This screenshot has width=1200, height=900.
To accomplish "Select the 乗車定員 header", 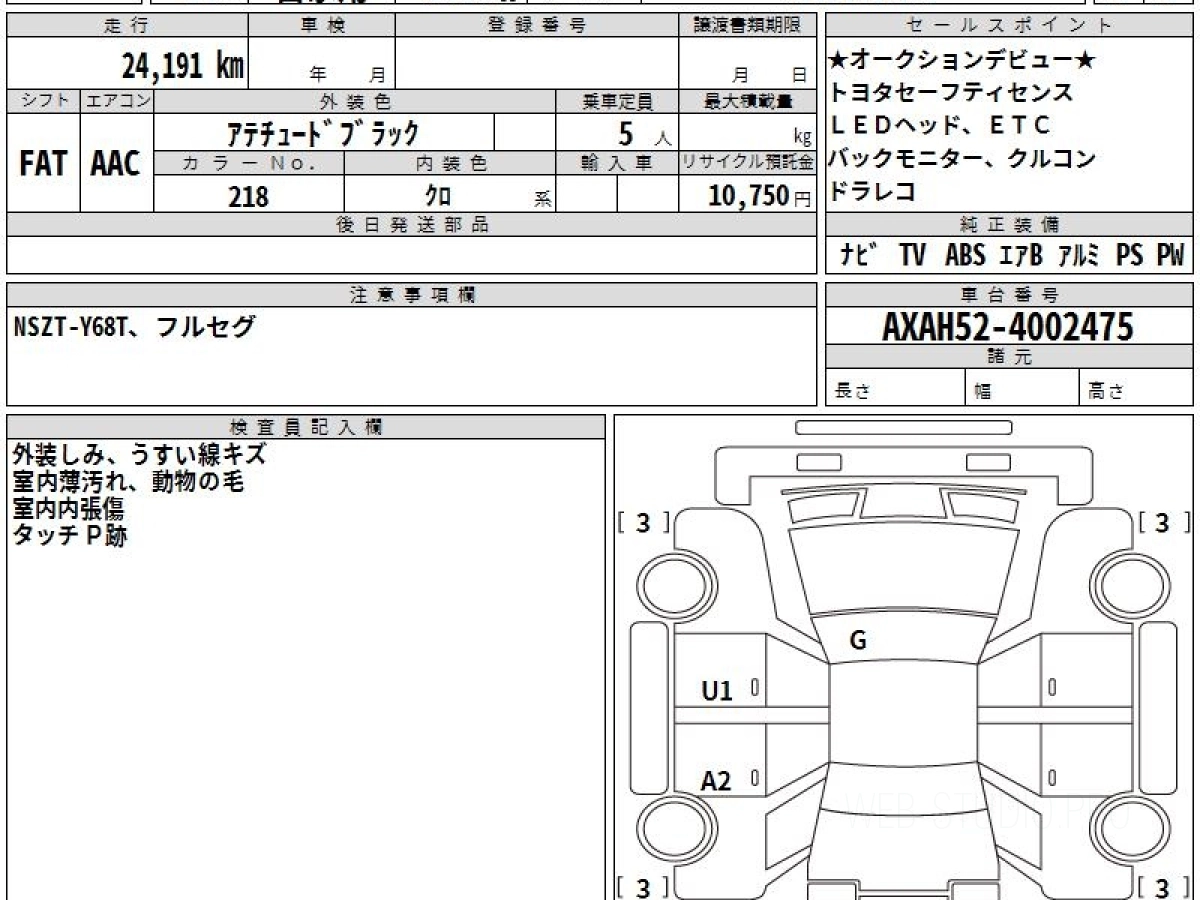I will [x=617, y=101].
